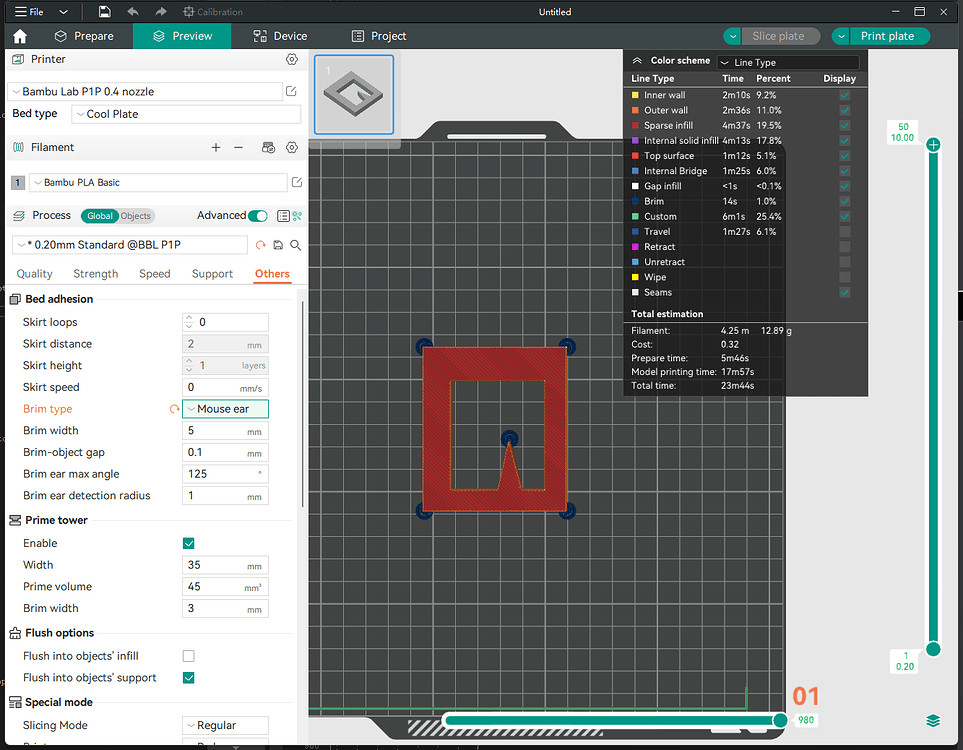Screen dimensions: 963x750
Task: Add a filament with the plus icon
Action: coord(216,147)
